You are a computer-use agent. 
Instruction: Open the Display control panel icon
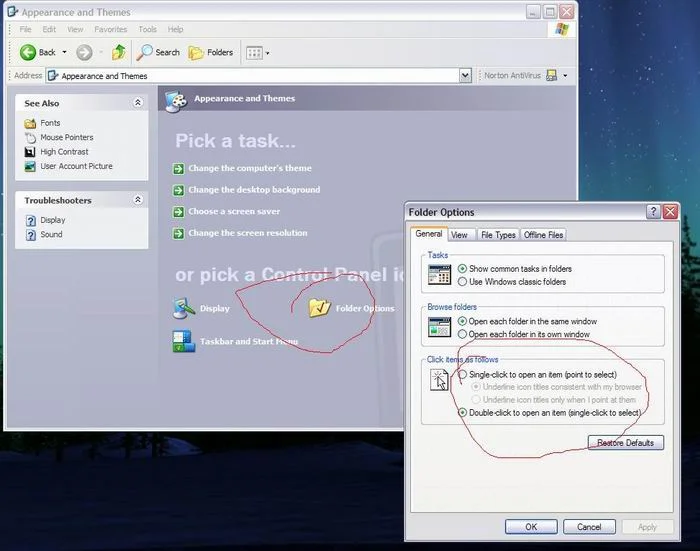(184, 308)
